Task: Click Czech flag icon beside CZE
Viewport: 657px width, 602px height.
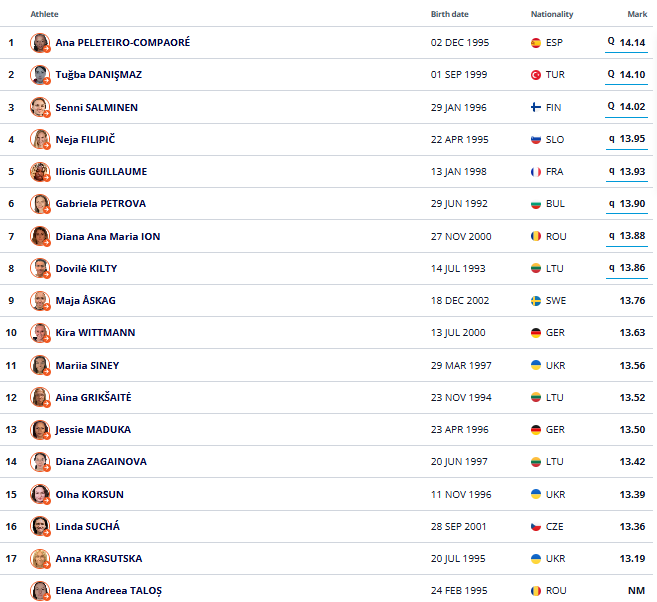Action: coord(536,526)
